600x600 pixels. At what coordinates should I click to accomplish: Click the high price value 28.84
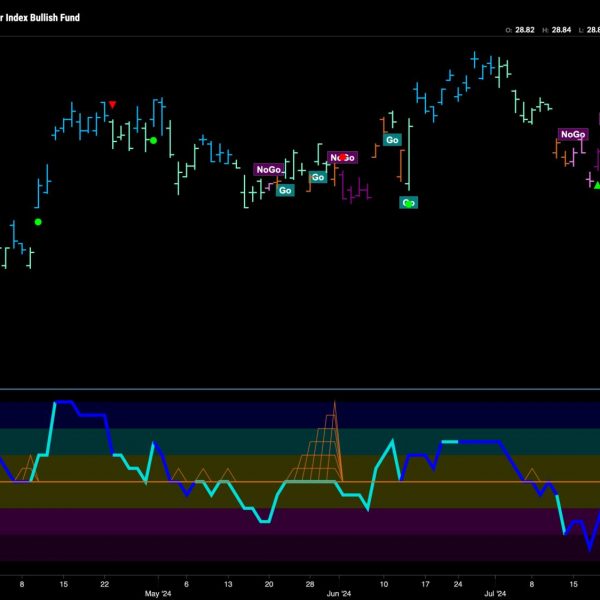click(561, 30)
